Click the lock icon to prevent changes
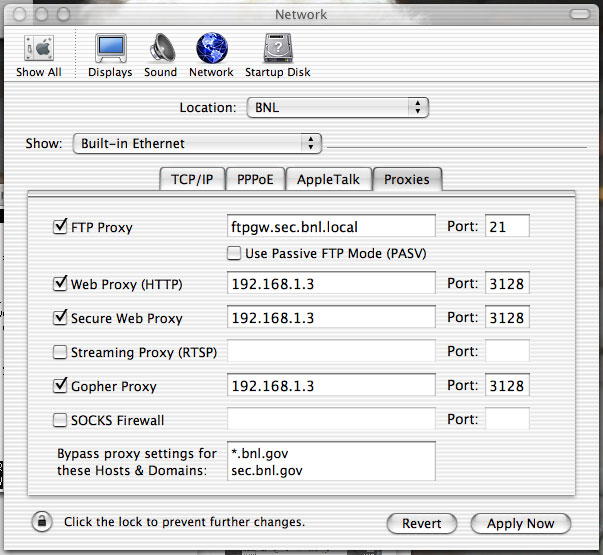Image resolution: width=603 pixels, height=555 pixels. click(x=42, y=522)
